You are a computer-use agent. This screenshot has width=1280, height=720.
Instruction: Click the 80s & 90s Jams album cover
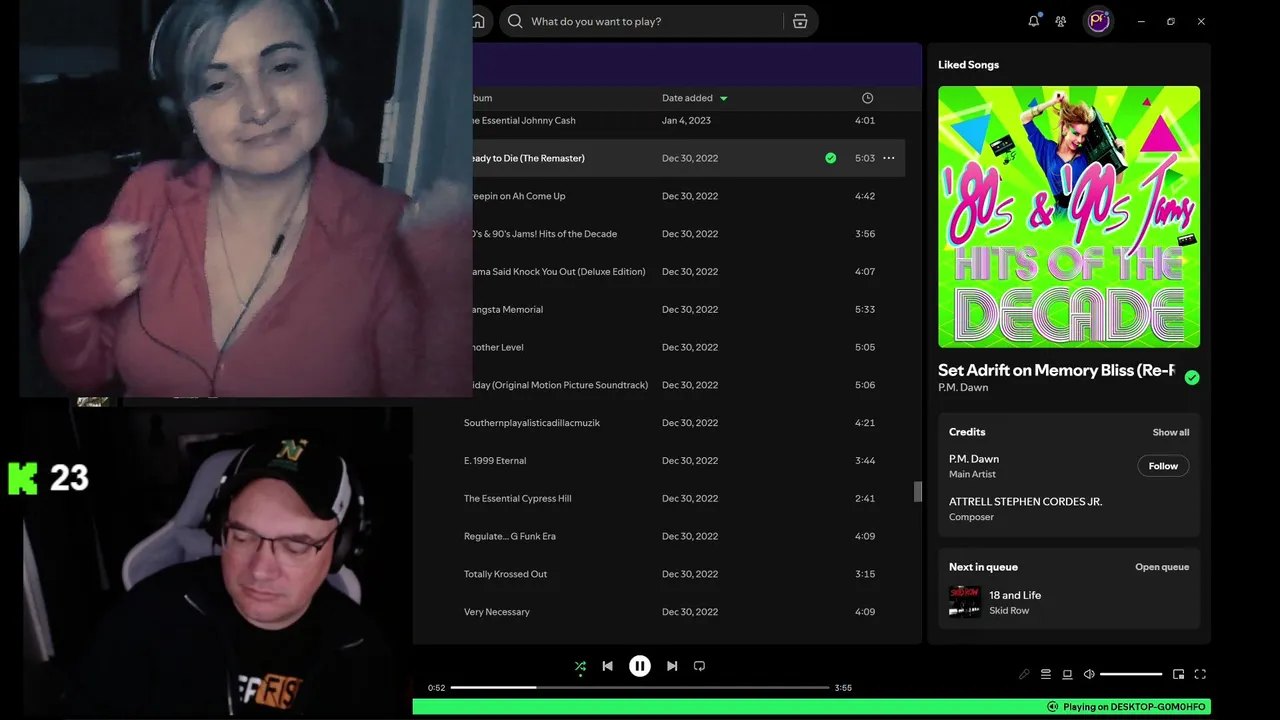(x=1069, y=217)
